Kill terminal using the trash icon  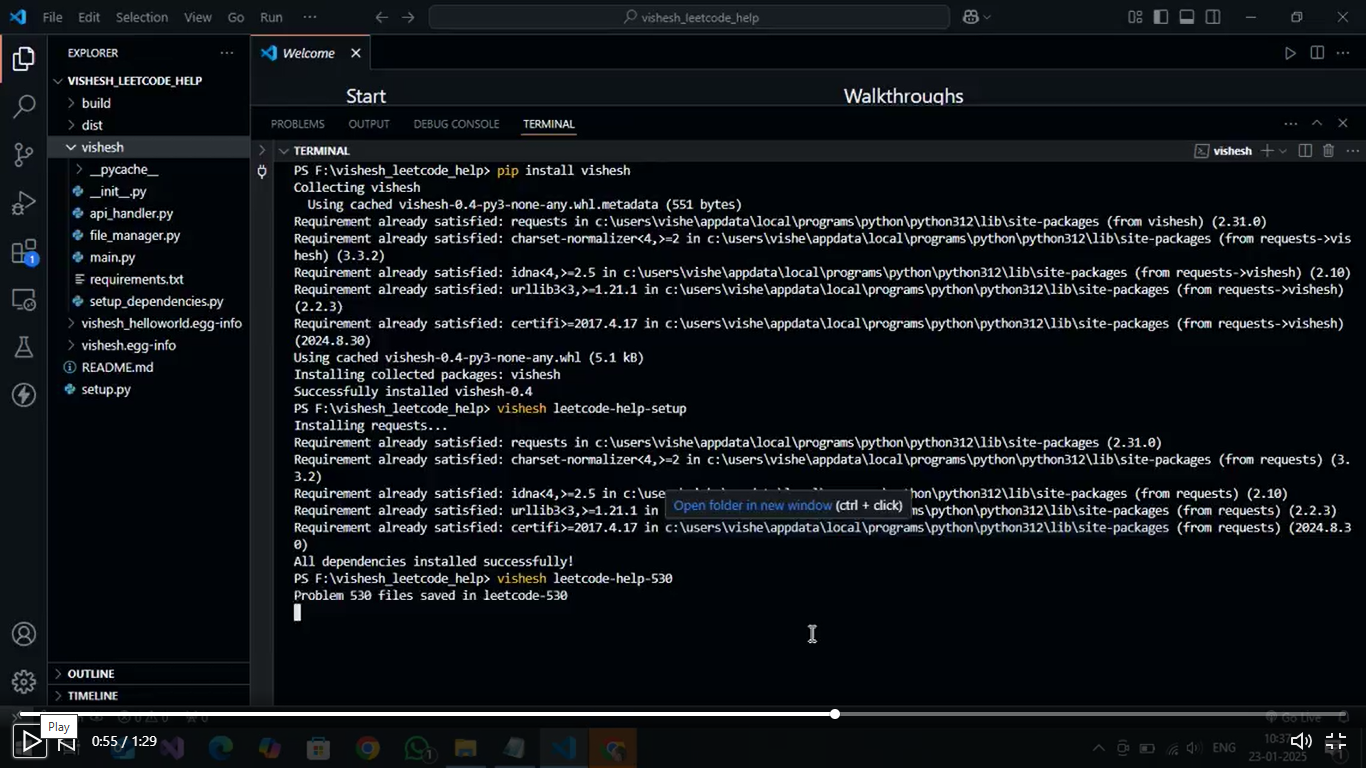click(x=1328, y=151)
